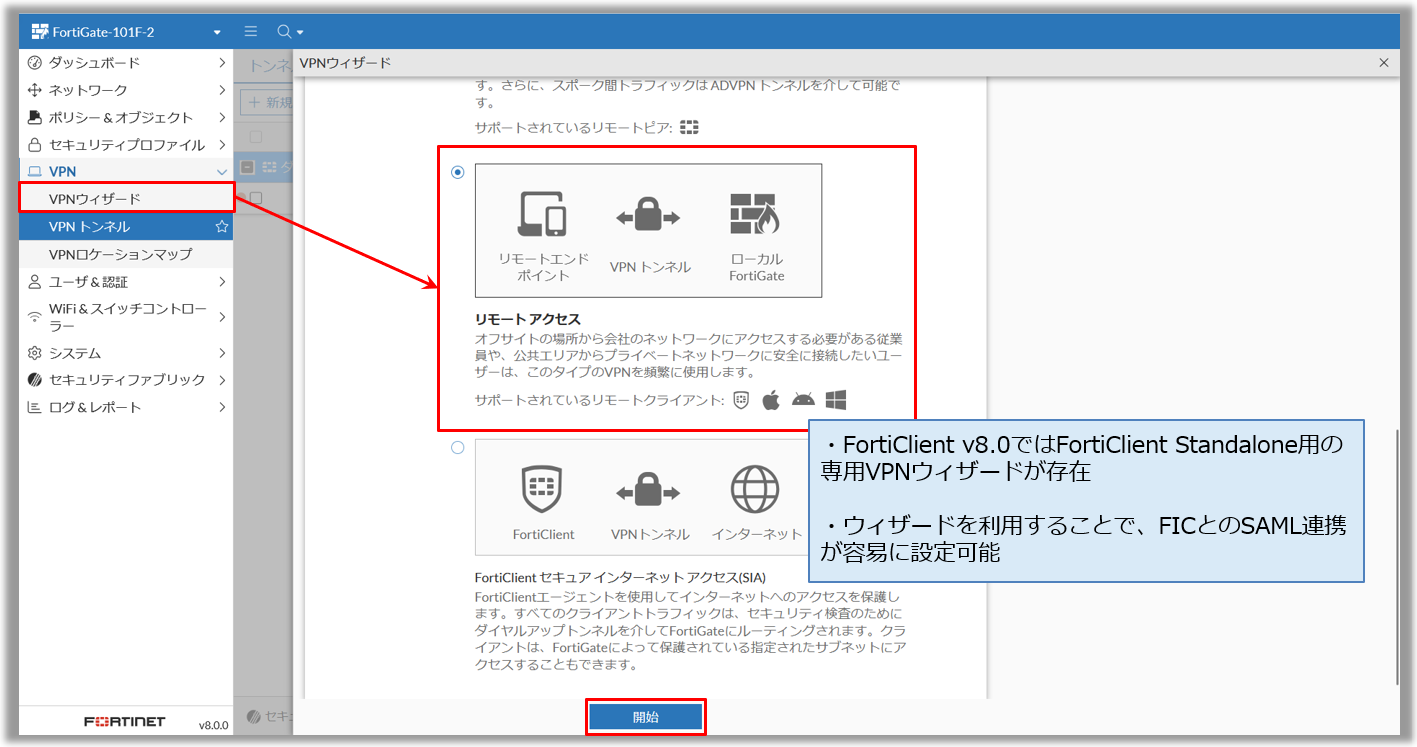Click the WiFi signal icon in sidebar
Viewport: 1417px width, 747px height.
(x=35, y=318)
